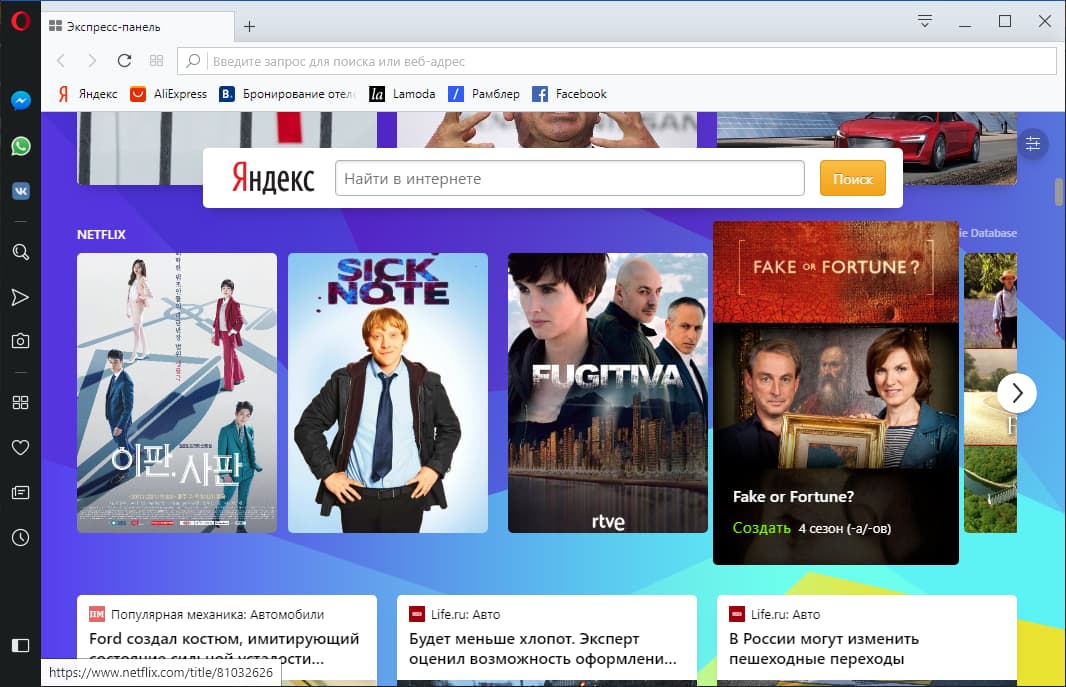The image size is (1066, 687).
Task: Open the Sick Note Netflix thumbnail
Action: pyautogui.click(x=388, y=393)
